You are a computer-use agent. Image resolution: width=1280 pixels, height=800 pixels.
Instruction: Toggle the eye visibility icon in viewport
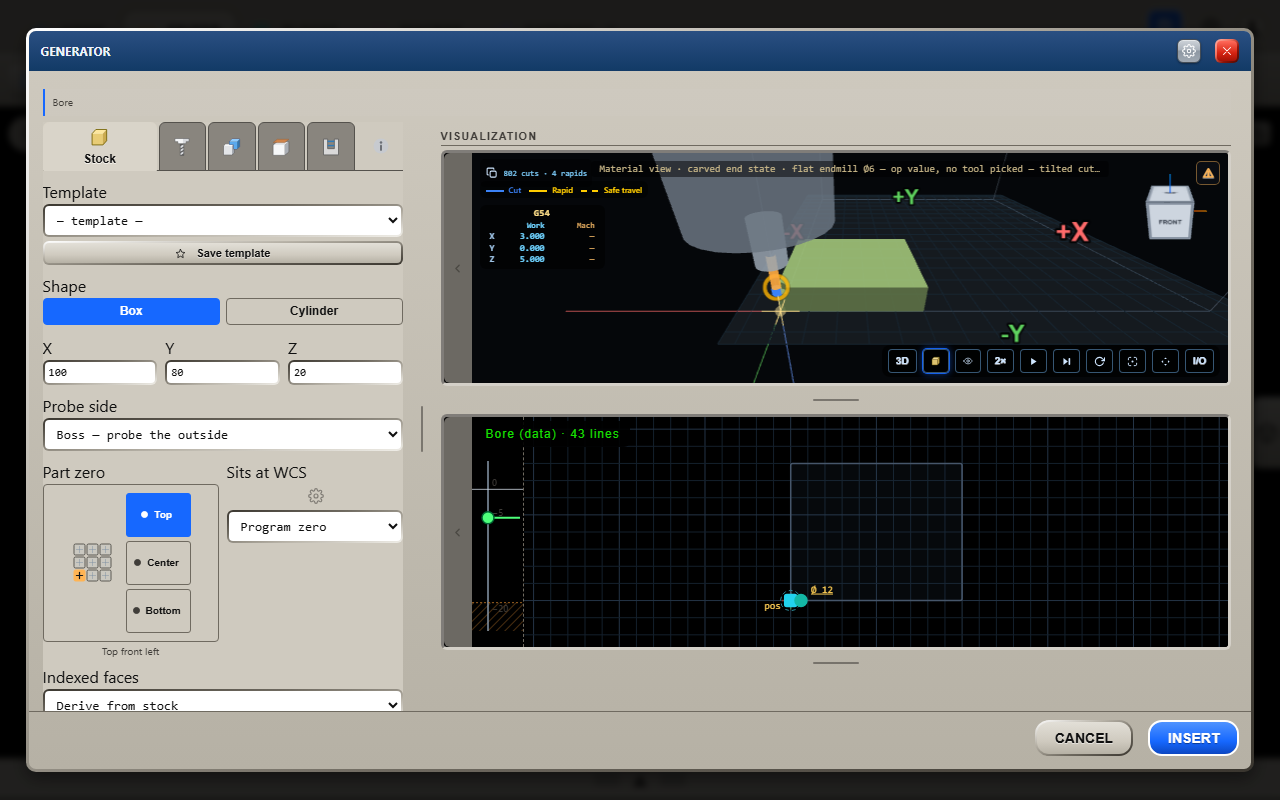pos(968,361)
